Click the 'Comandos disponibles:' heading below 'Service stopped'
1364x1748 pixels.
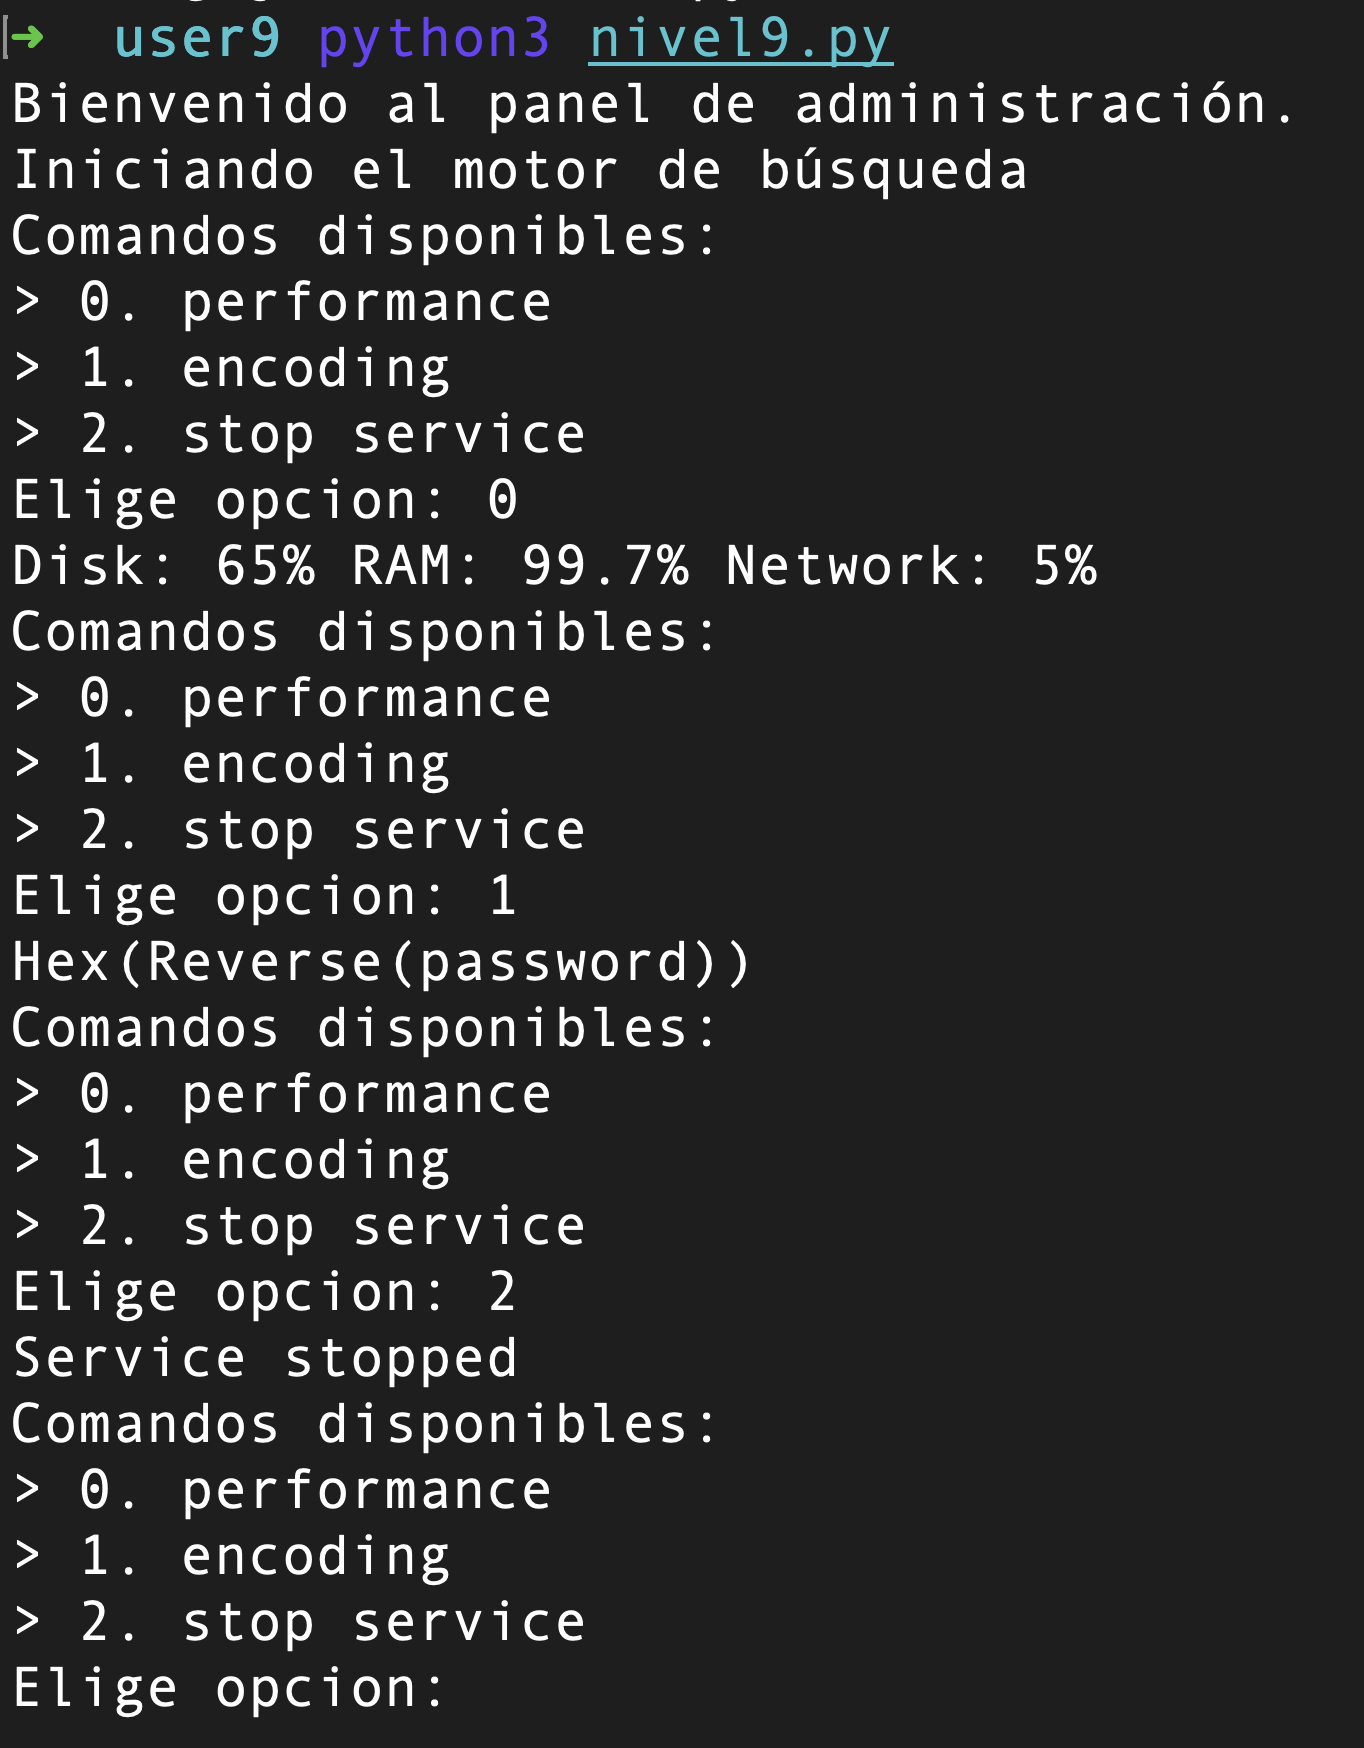[365, 1425]
